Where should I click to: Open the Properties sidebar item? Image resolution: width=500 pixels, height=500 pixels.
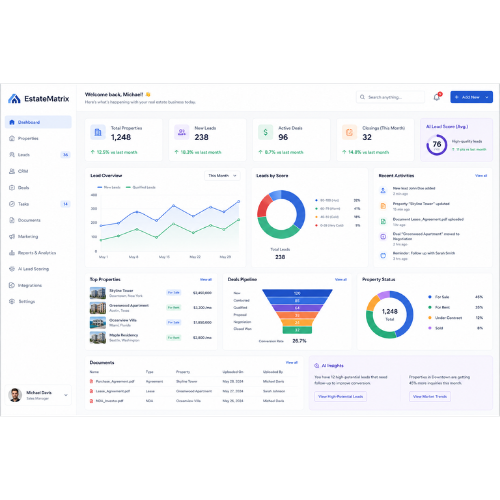click(38, 138)
